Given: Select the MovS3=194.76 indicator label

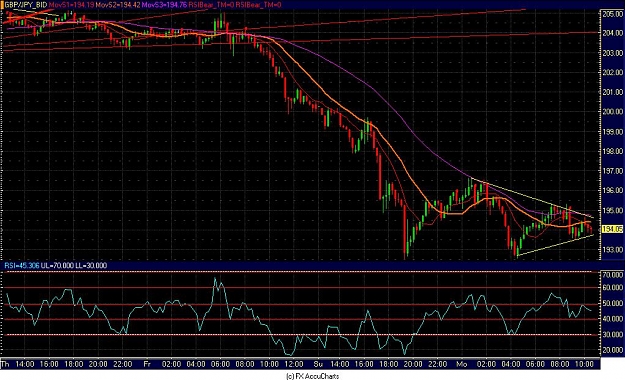Looking at the screenshot, I should click(165, 5).
